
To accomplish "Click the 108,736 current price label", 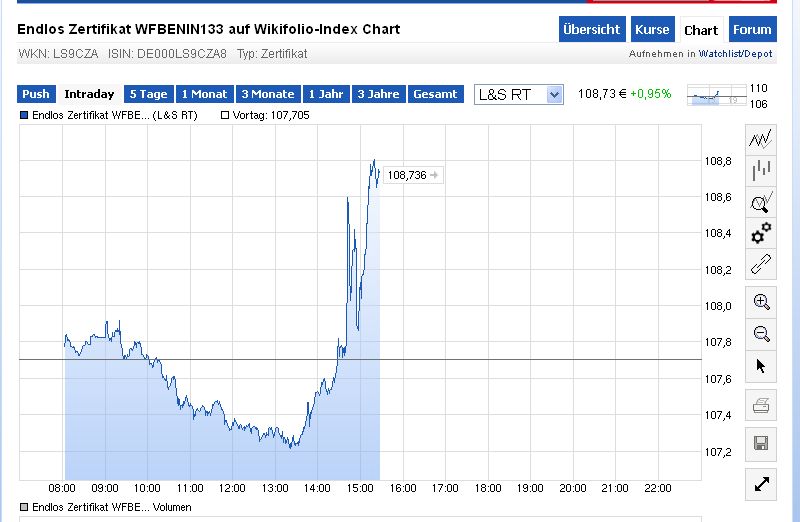I will pos(413,175).
